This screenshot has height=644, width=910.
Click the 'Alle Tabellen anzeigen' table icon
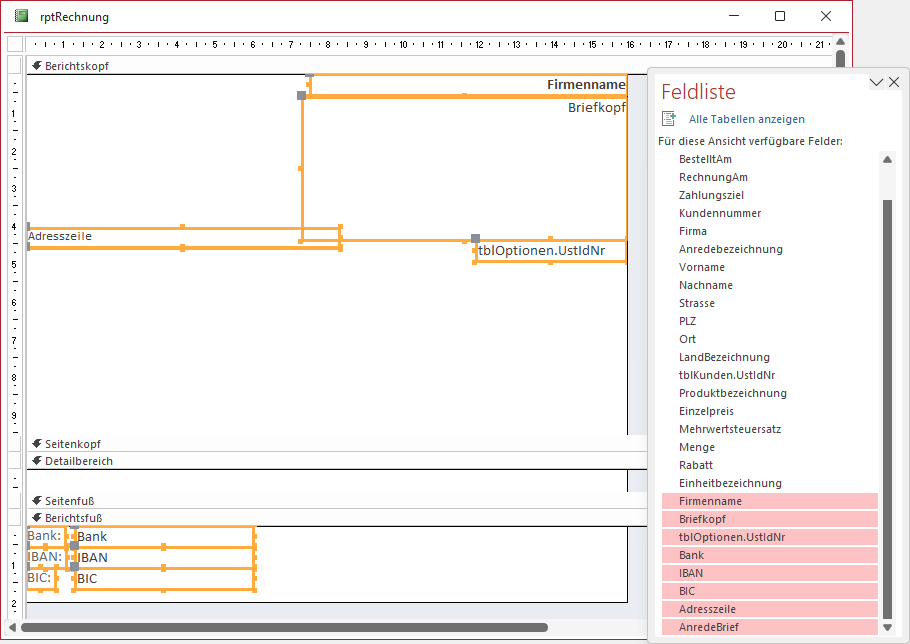pos(669,118)
